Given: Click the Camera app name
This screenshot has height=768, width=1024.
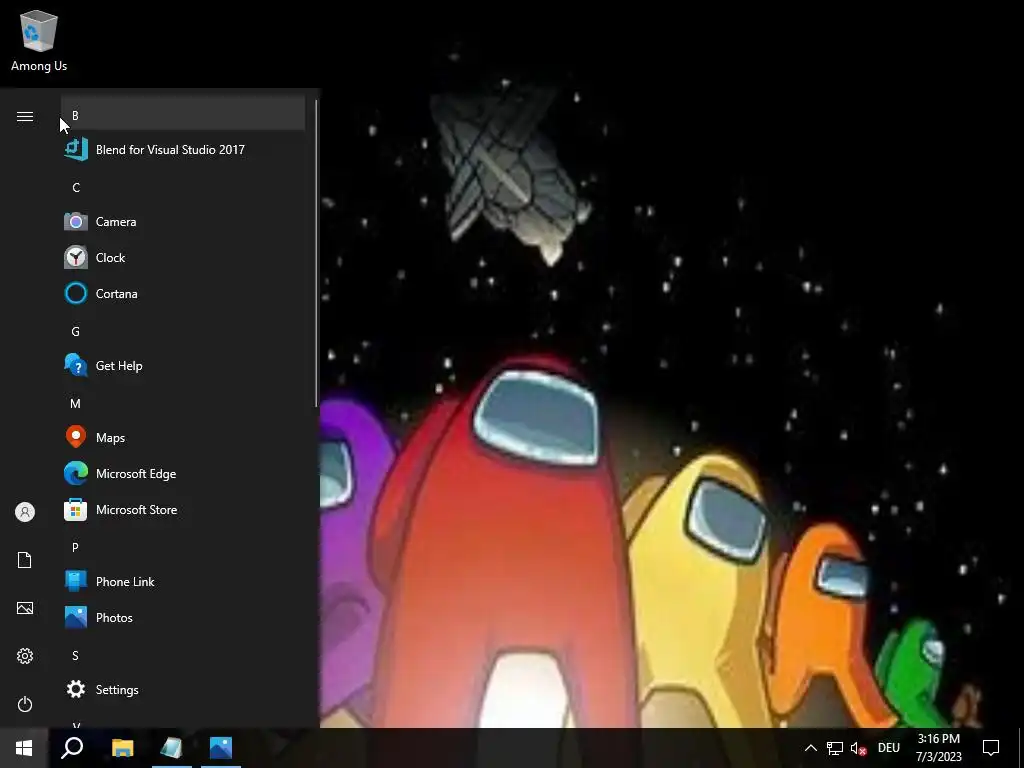Looking at the screenshot, I should [x=116, y=222].
